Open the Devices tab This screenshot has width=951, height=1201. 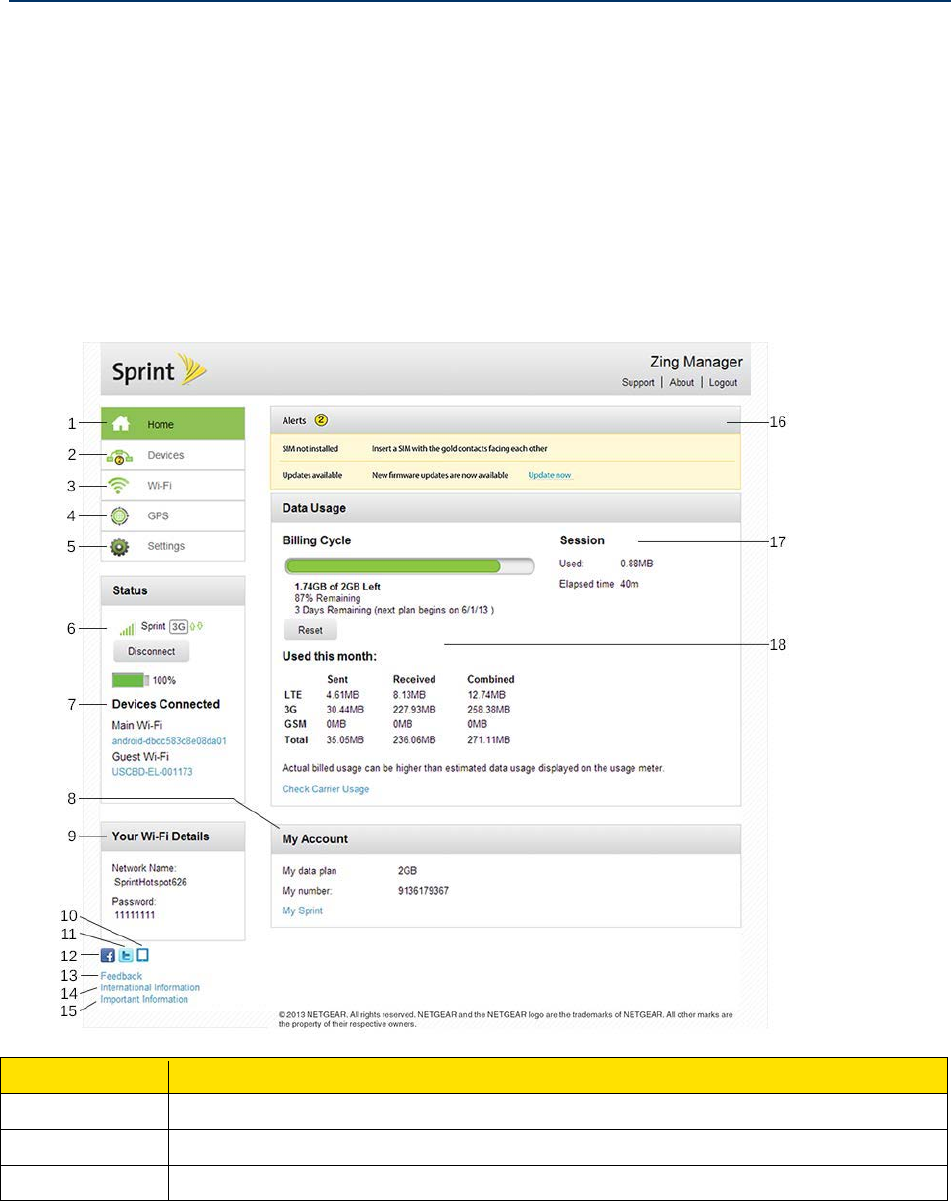click(172, 455)
